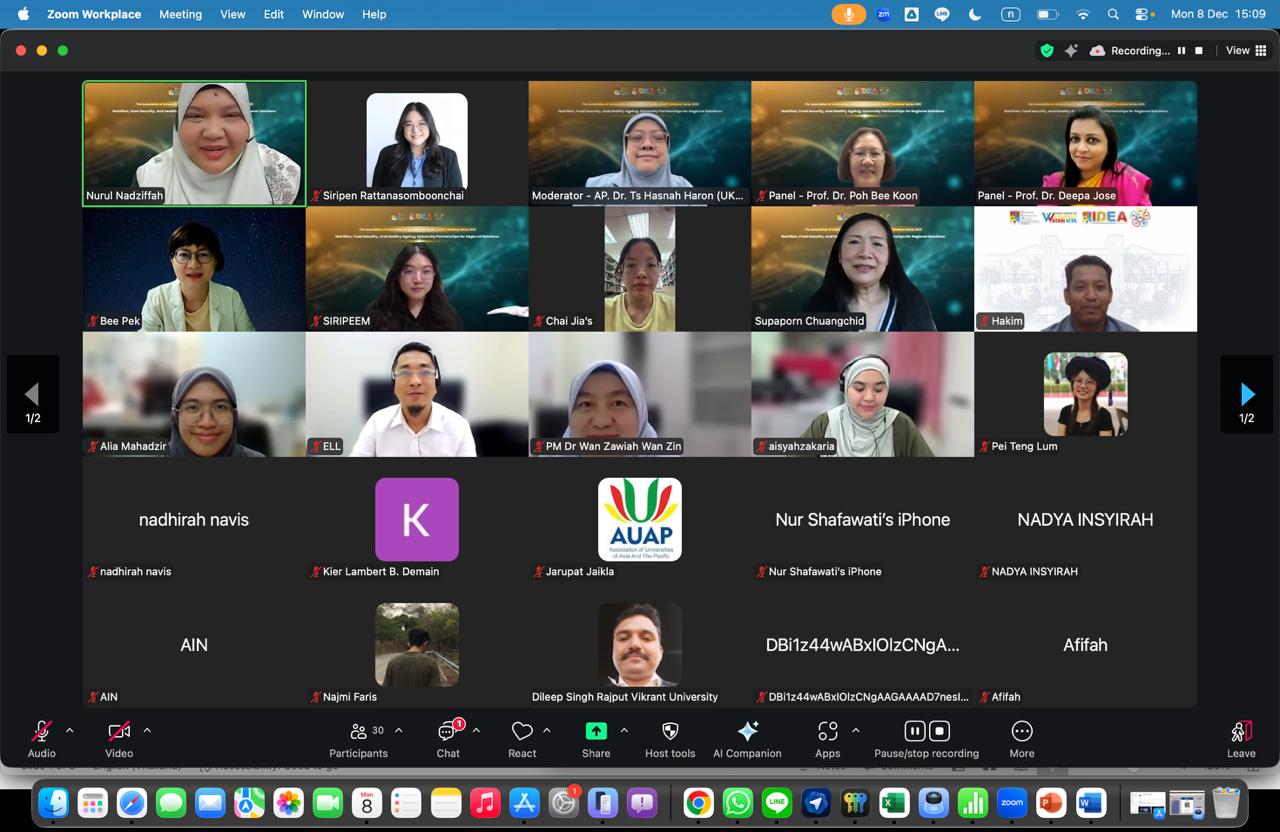
Task: Open the Participants panel
Action: 358,738
